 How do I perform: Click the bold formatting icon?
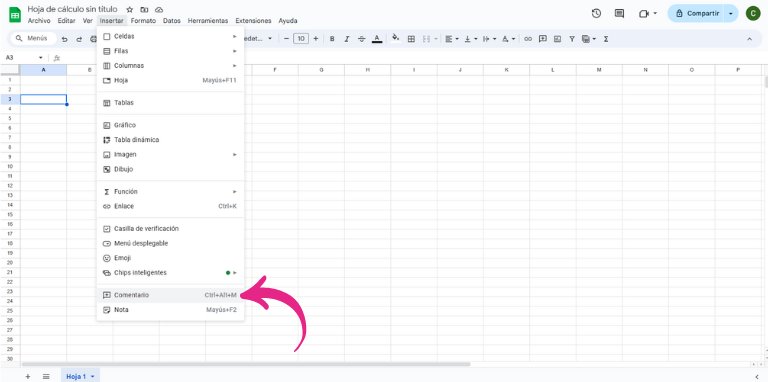(x=332, y=39)
